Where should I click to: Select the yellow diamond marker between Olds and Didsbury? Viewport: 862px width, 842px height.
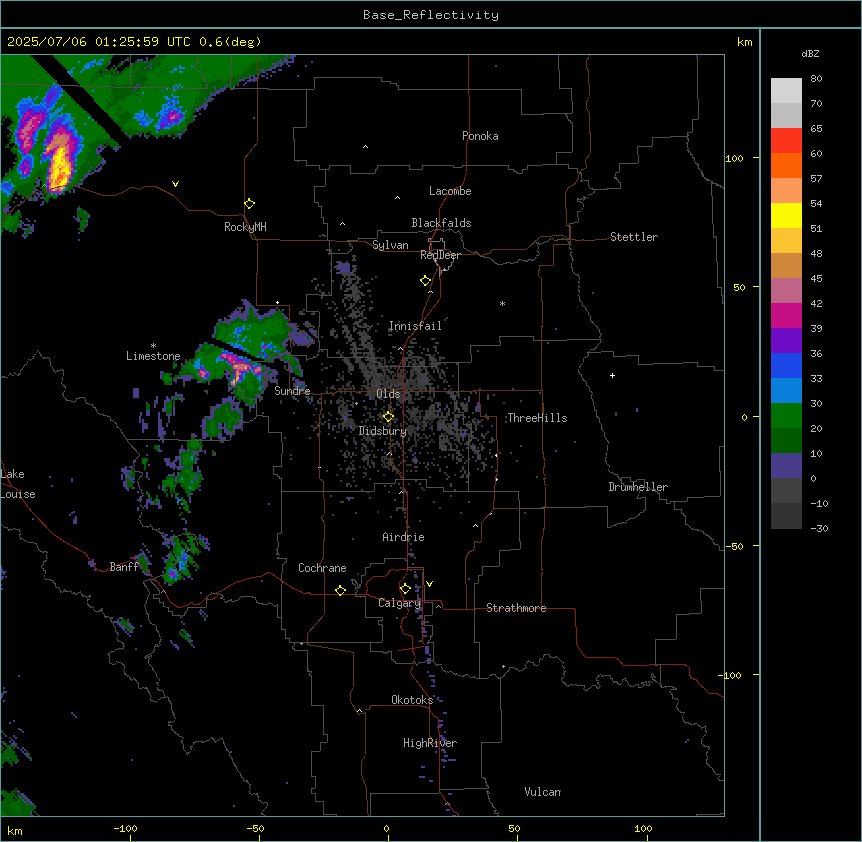point(388,417)
